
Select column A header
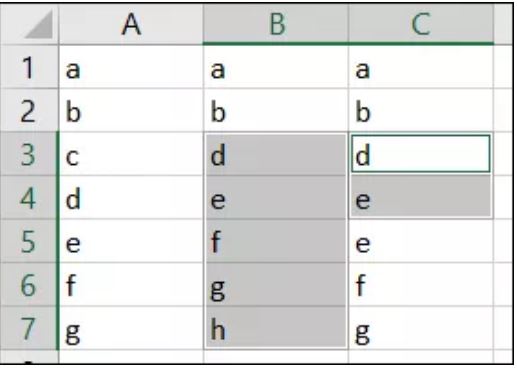pos(131,24)
